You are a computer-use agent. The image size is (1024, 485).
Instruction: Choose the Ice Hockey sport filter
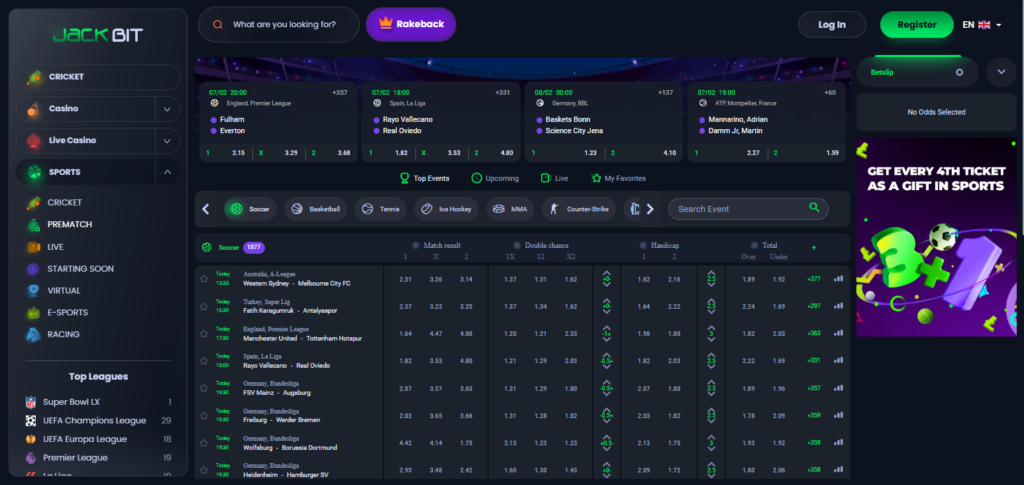pos(443,209)
